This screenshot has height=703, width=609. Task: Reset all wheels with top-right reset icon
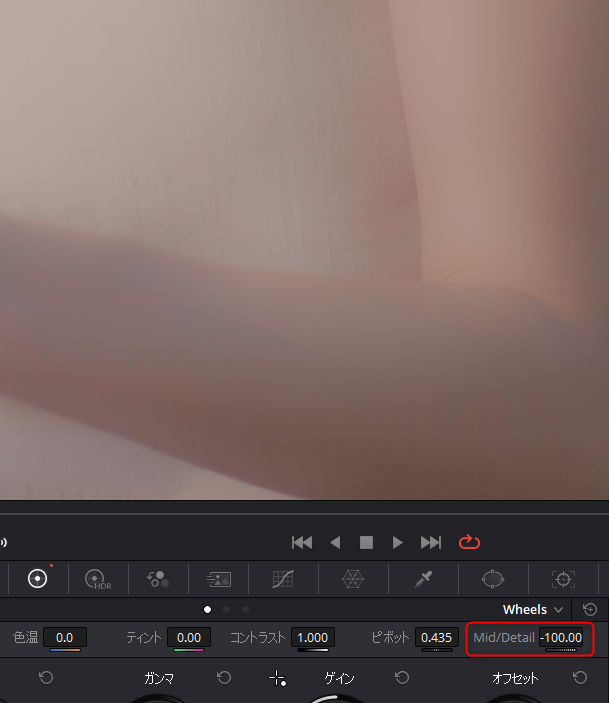click(x=590, y=609)
